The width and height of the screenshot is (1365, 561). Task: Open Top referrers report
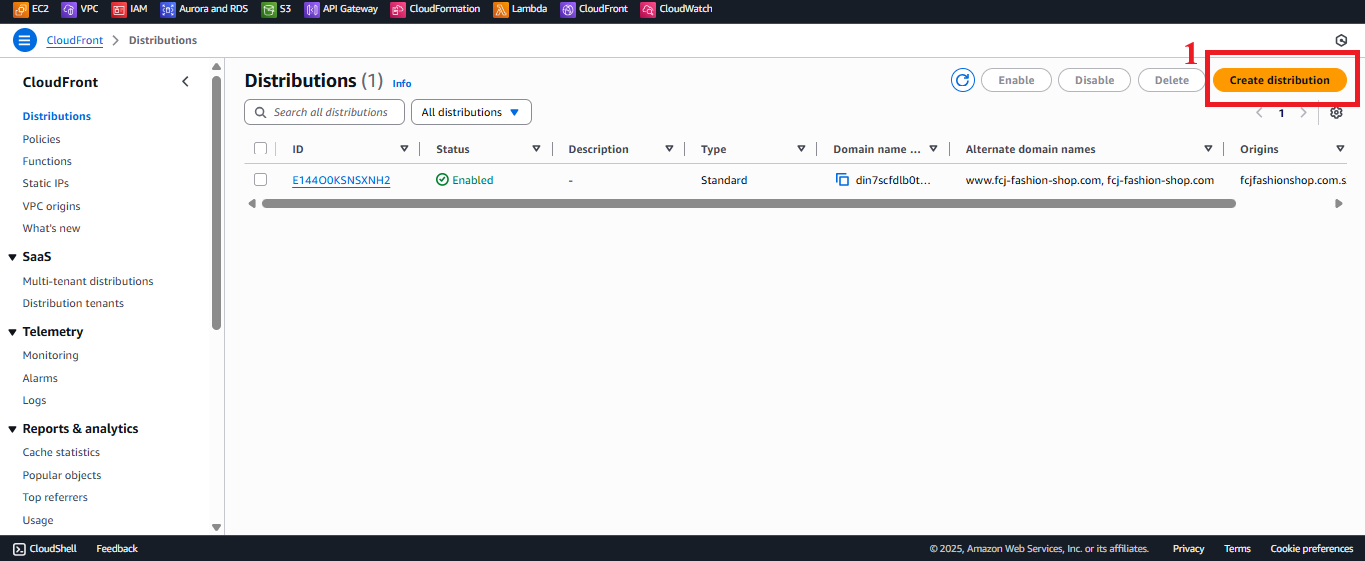55,497
